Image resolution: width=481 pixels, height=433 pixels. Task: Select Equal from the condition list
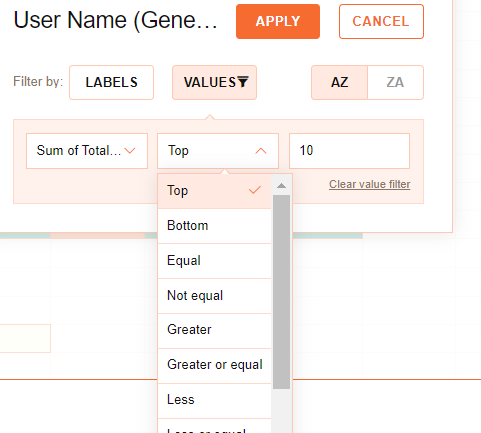(x=214, y=261)
